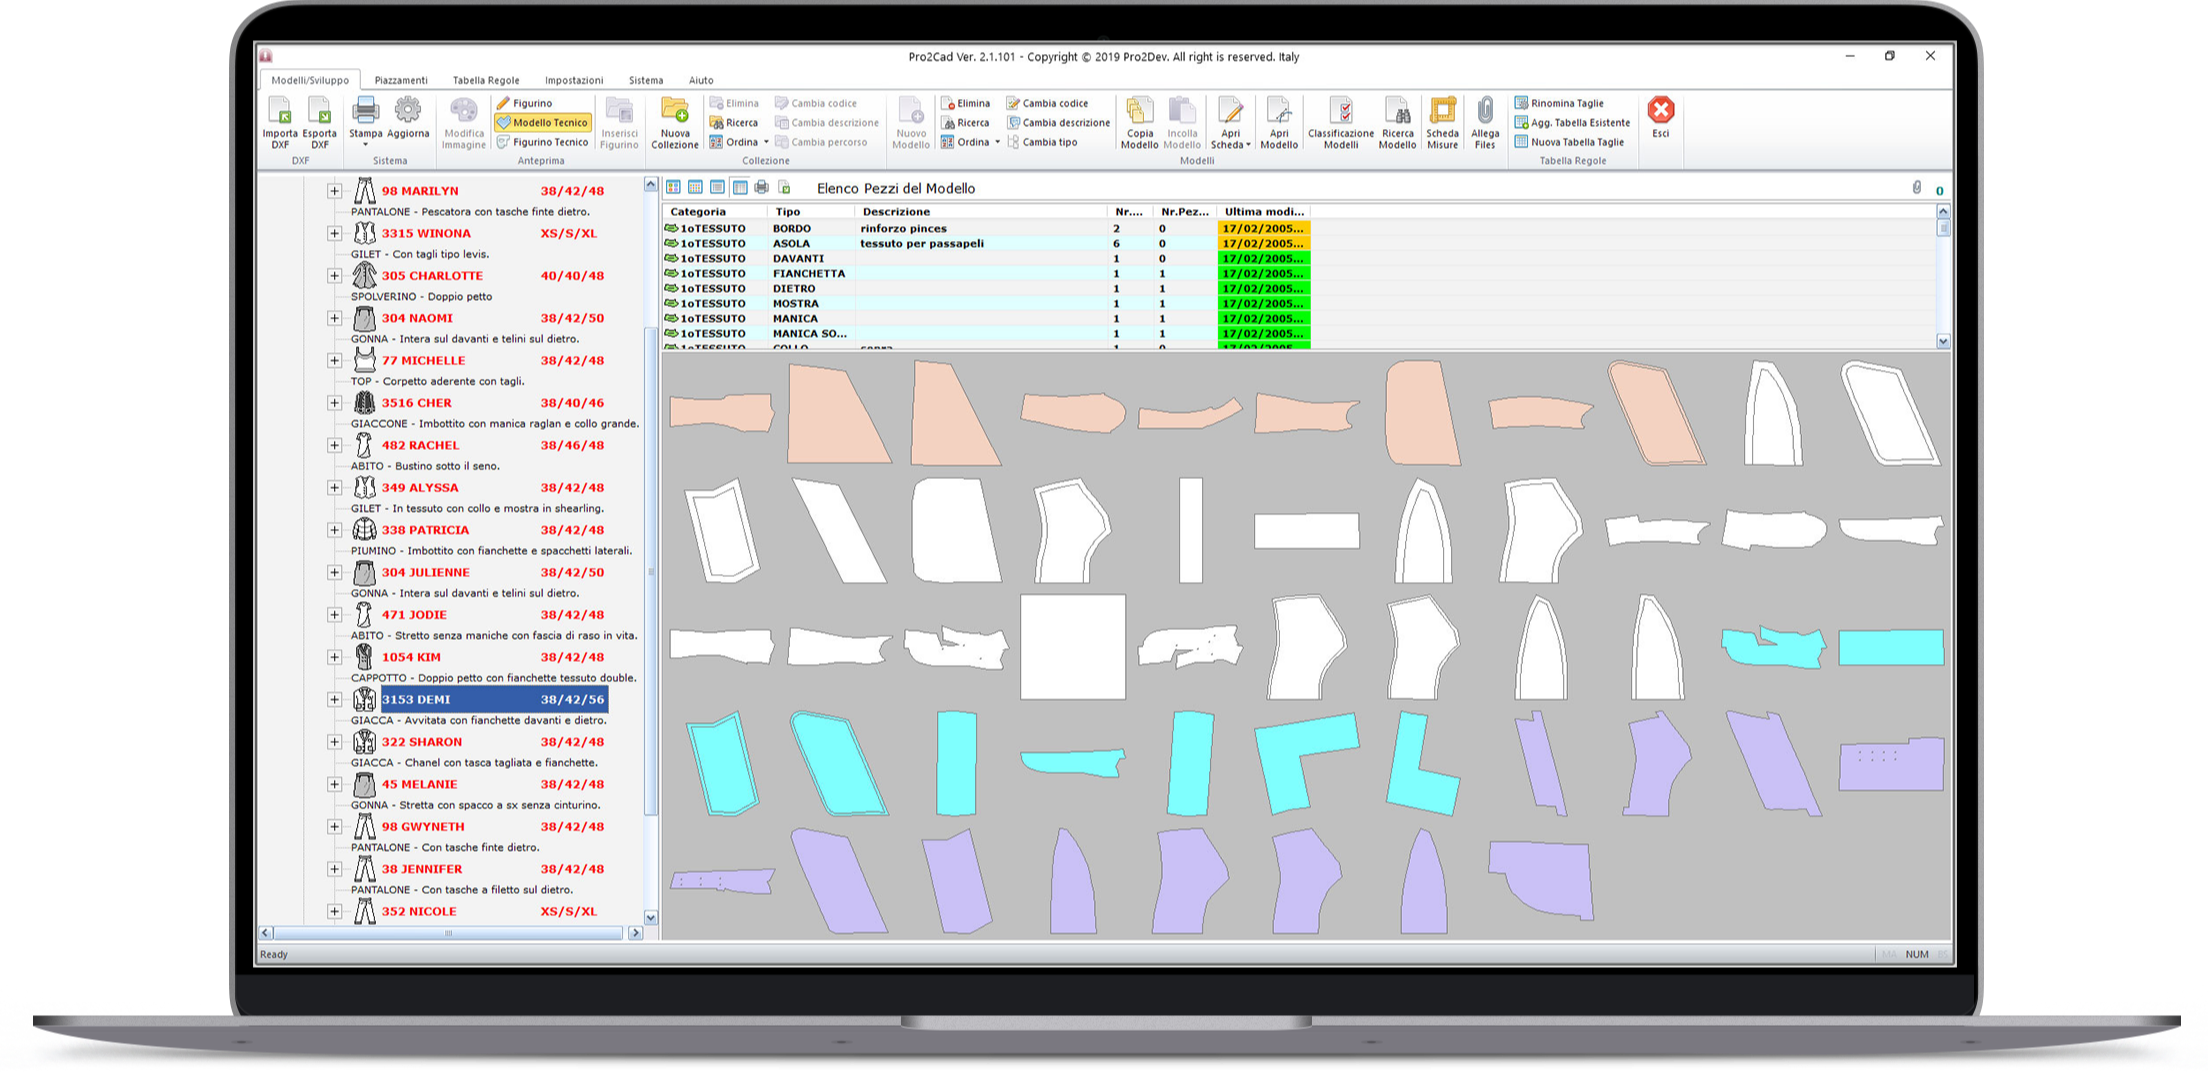Click the pieces table's down scroll arrow
Screen dimensions: 2208x1077
(x=1943, y=341)
